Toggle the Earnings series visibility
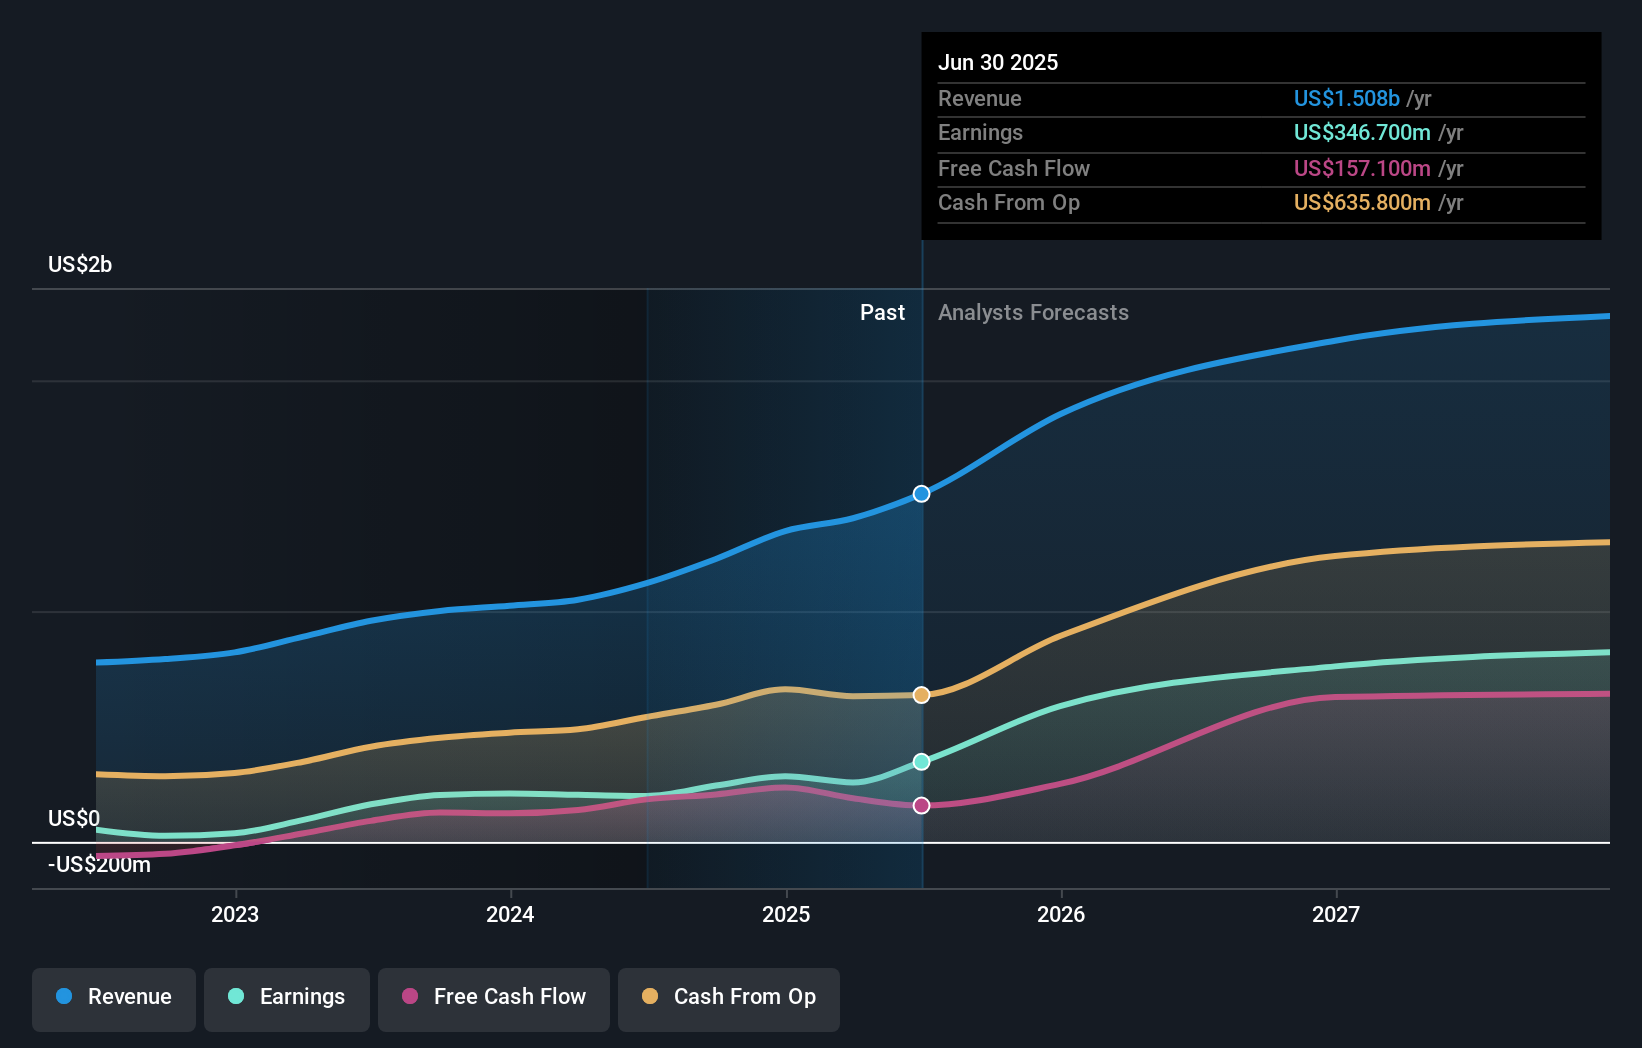Screen dimensions: 1642x1048 287,997
